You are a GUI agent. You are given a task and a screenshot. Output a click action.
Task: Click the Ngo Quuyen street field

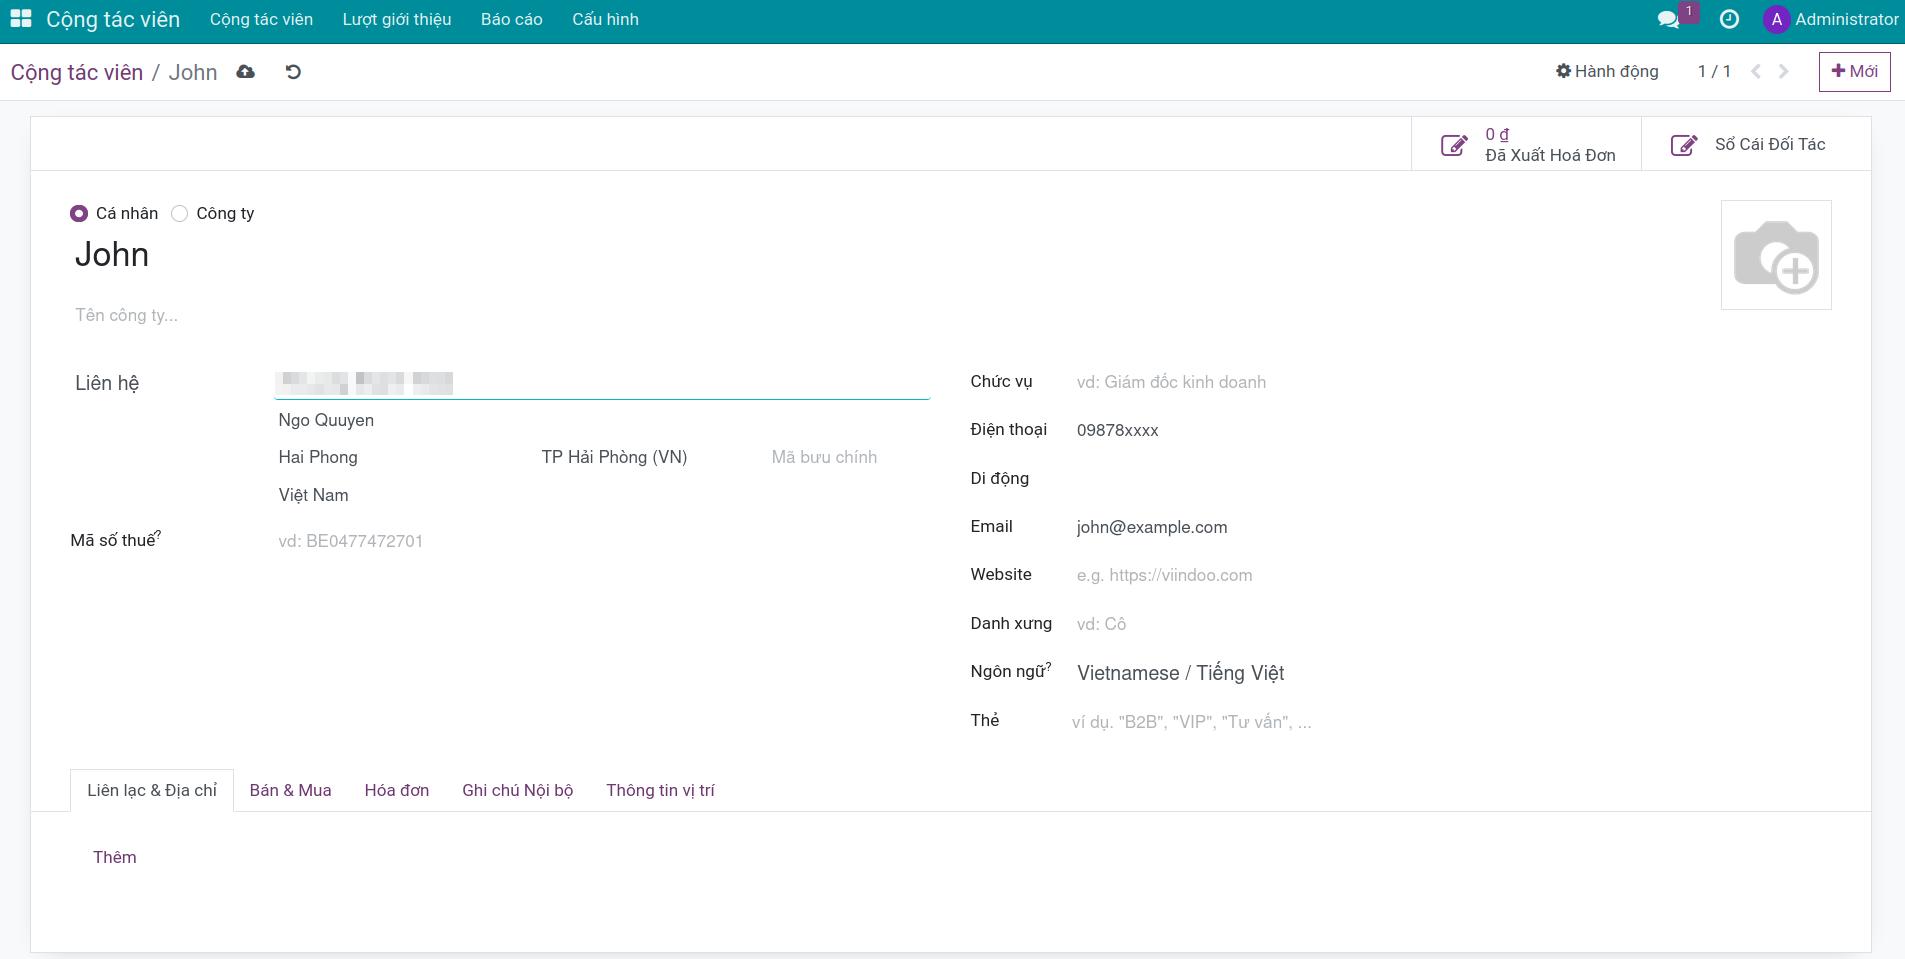click(x=602, y=420)
